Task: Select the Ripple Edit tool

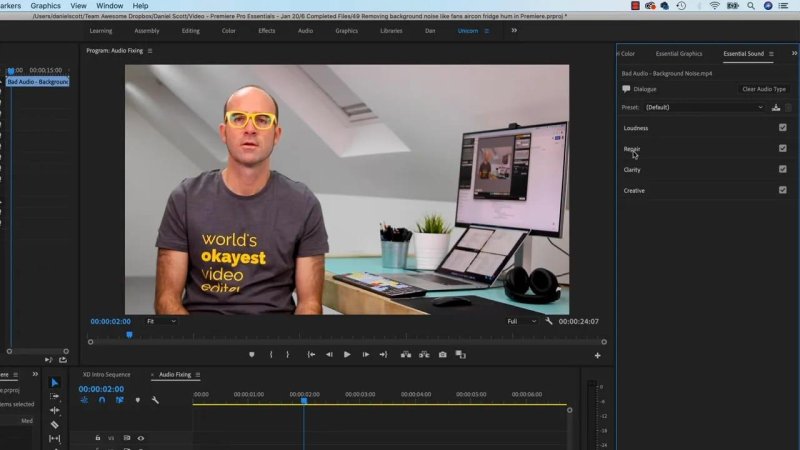Action: point(55,410)
